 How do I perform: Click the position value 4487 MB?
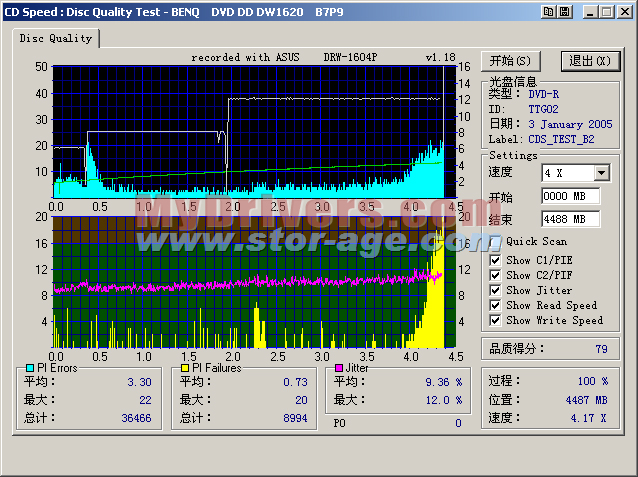586,400
